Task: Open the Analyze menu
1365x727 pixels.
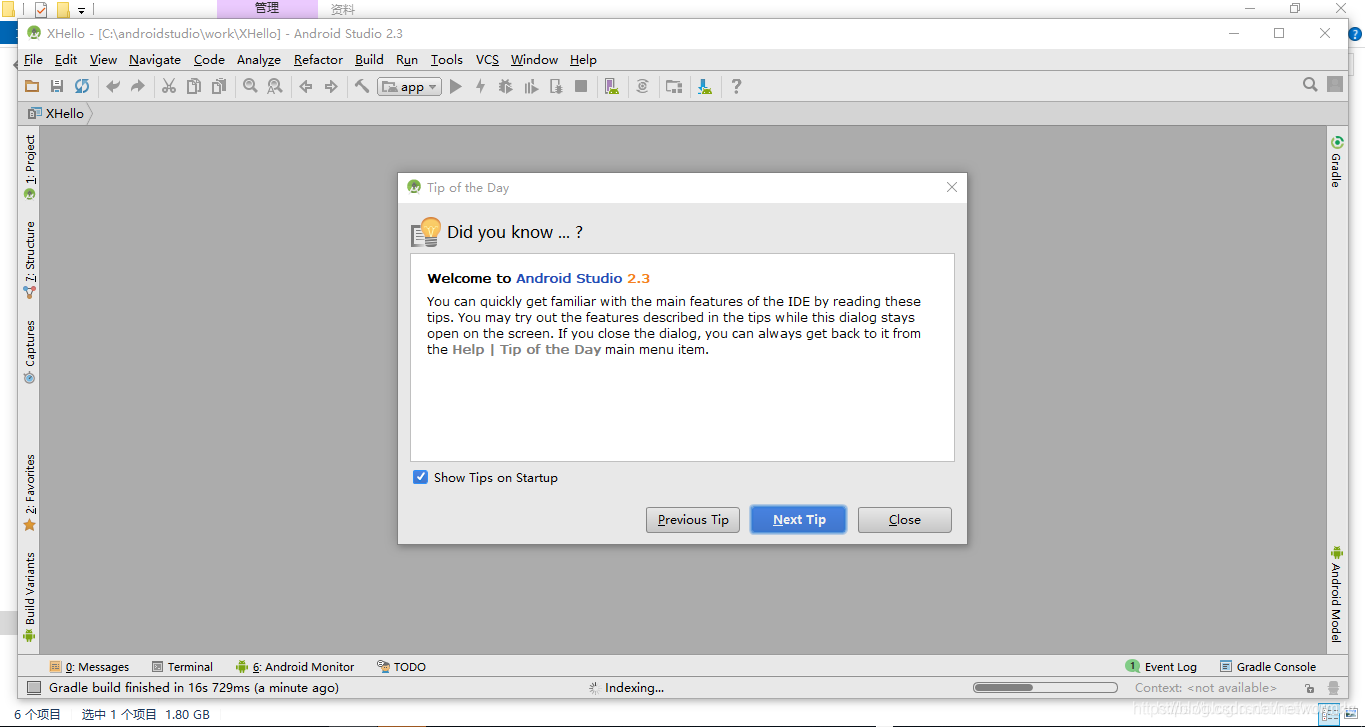Action: coord(259,60)
